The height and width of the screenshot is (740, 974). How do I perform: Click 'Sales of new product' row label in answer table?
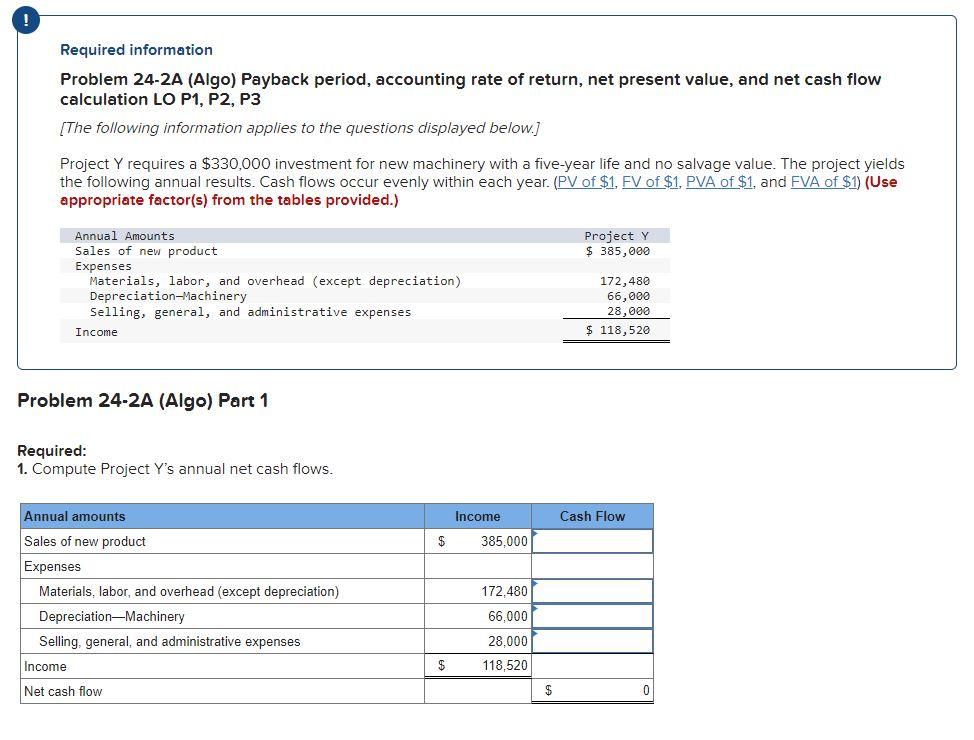84,541
